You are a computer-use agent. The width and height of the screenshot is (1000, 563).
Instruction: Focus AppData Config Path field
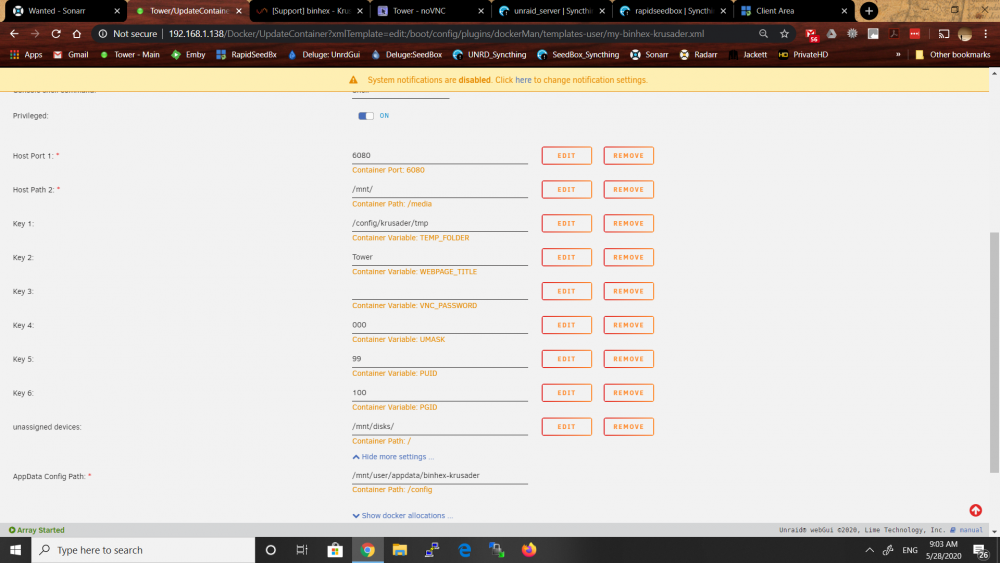coord(439,476)
